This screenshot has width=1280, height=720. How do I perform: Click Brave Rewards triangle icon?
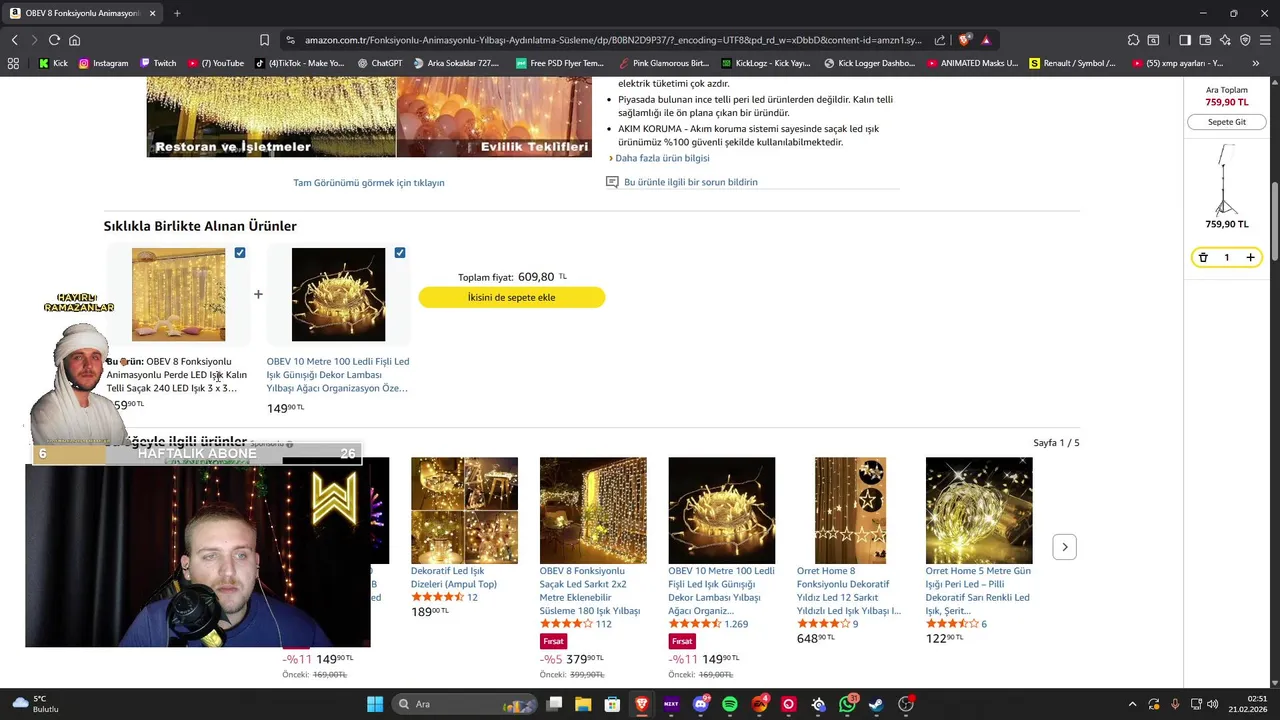click(x=986, y=40)
